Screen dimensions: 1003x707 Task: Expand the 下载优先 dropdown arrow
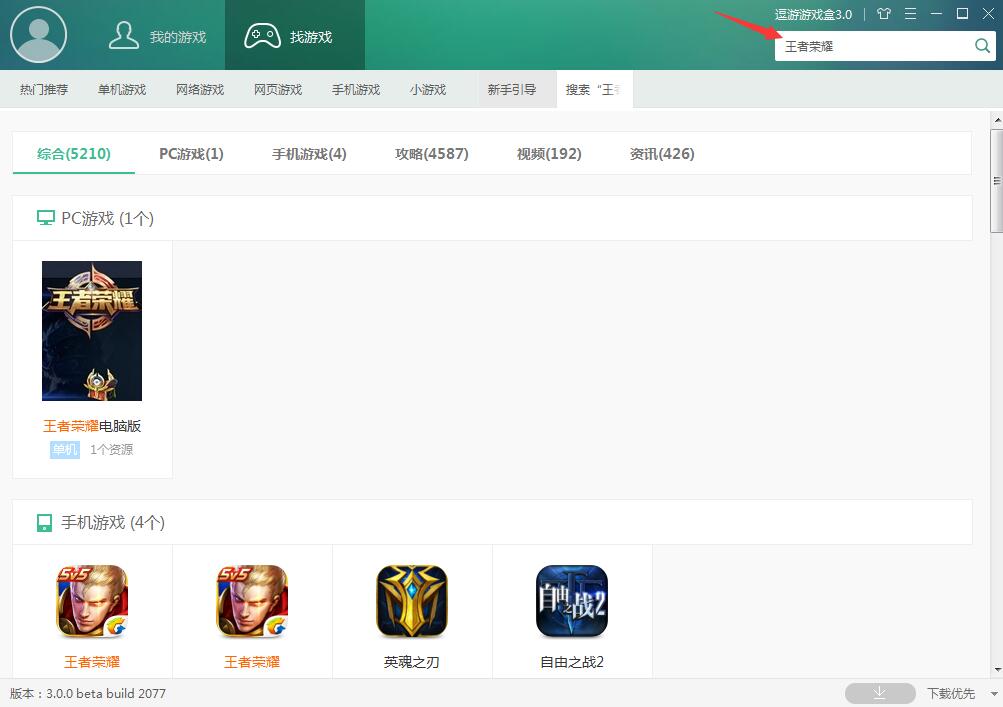click(x=993, y=694)
